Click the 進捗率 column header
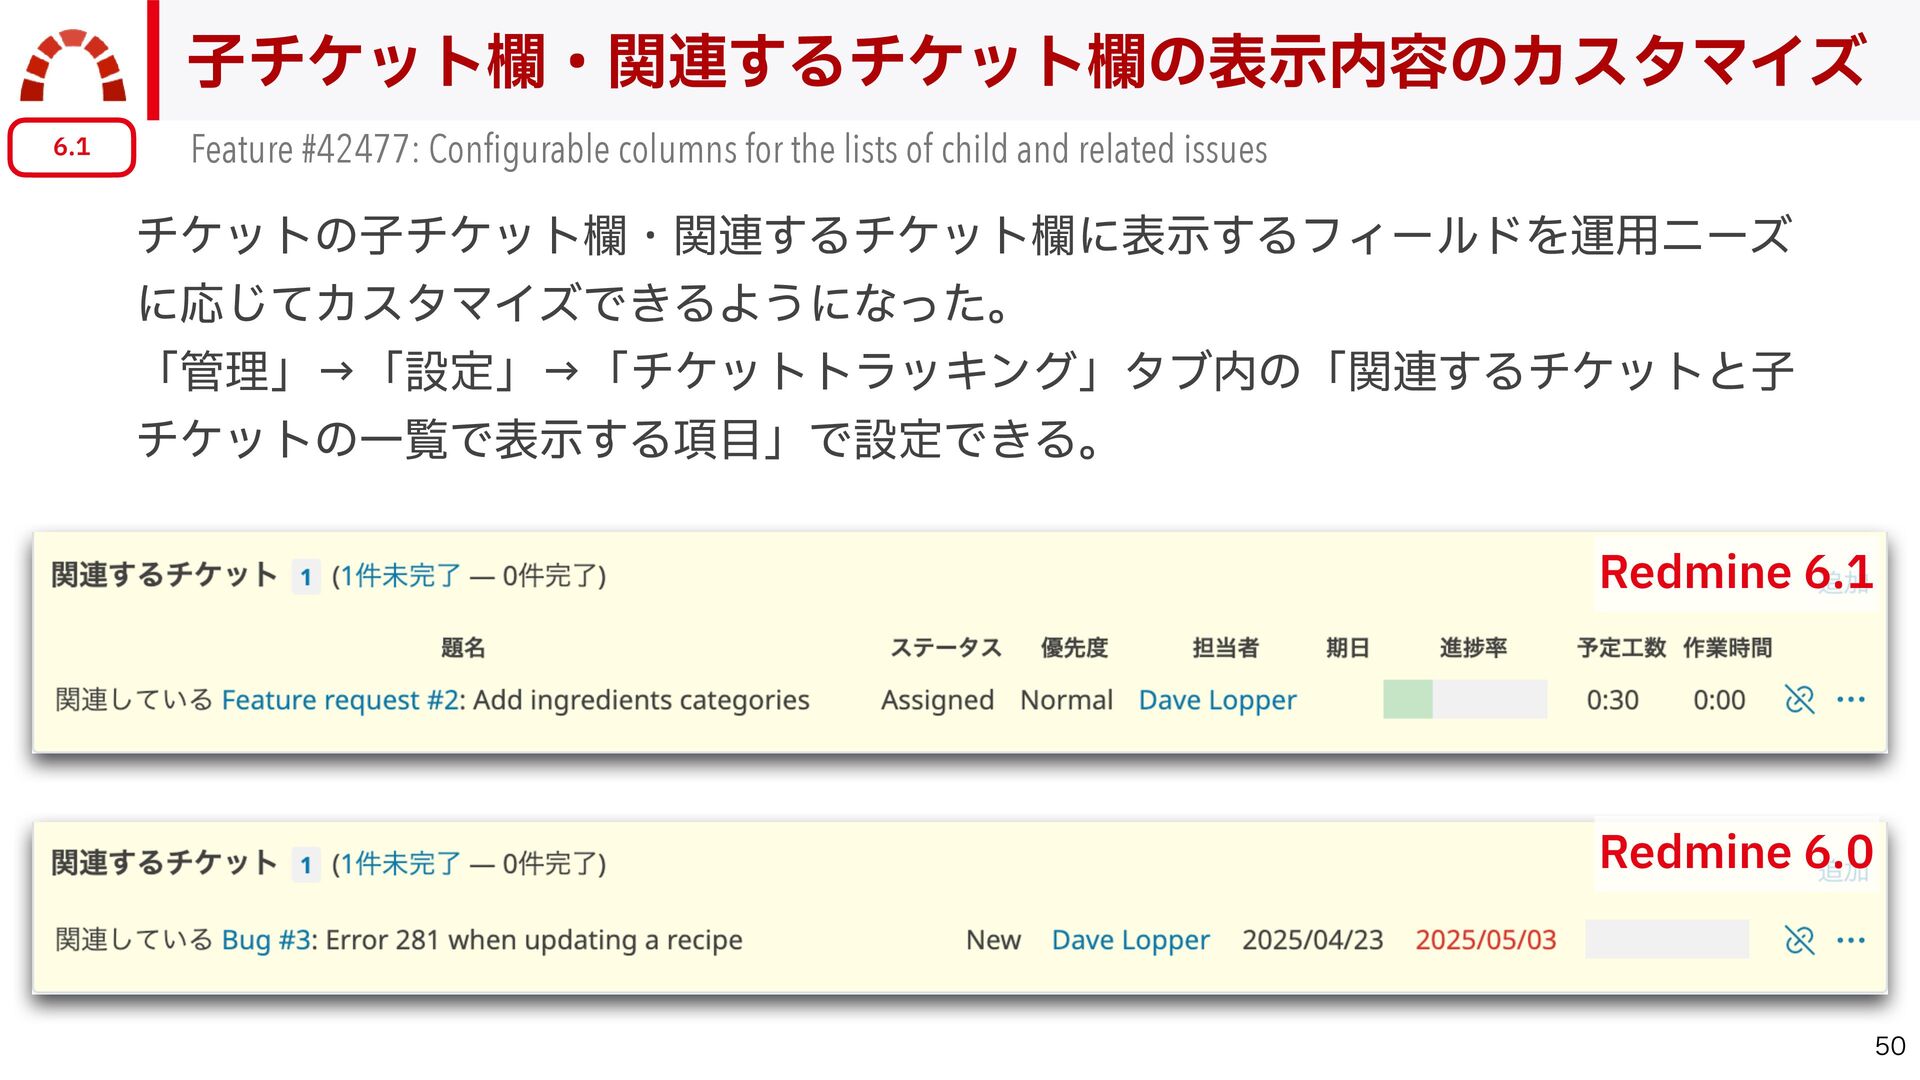1920x1080 pixels. coord(1472,648)
